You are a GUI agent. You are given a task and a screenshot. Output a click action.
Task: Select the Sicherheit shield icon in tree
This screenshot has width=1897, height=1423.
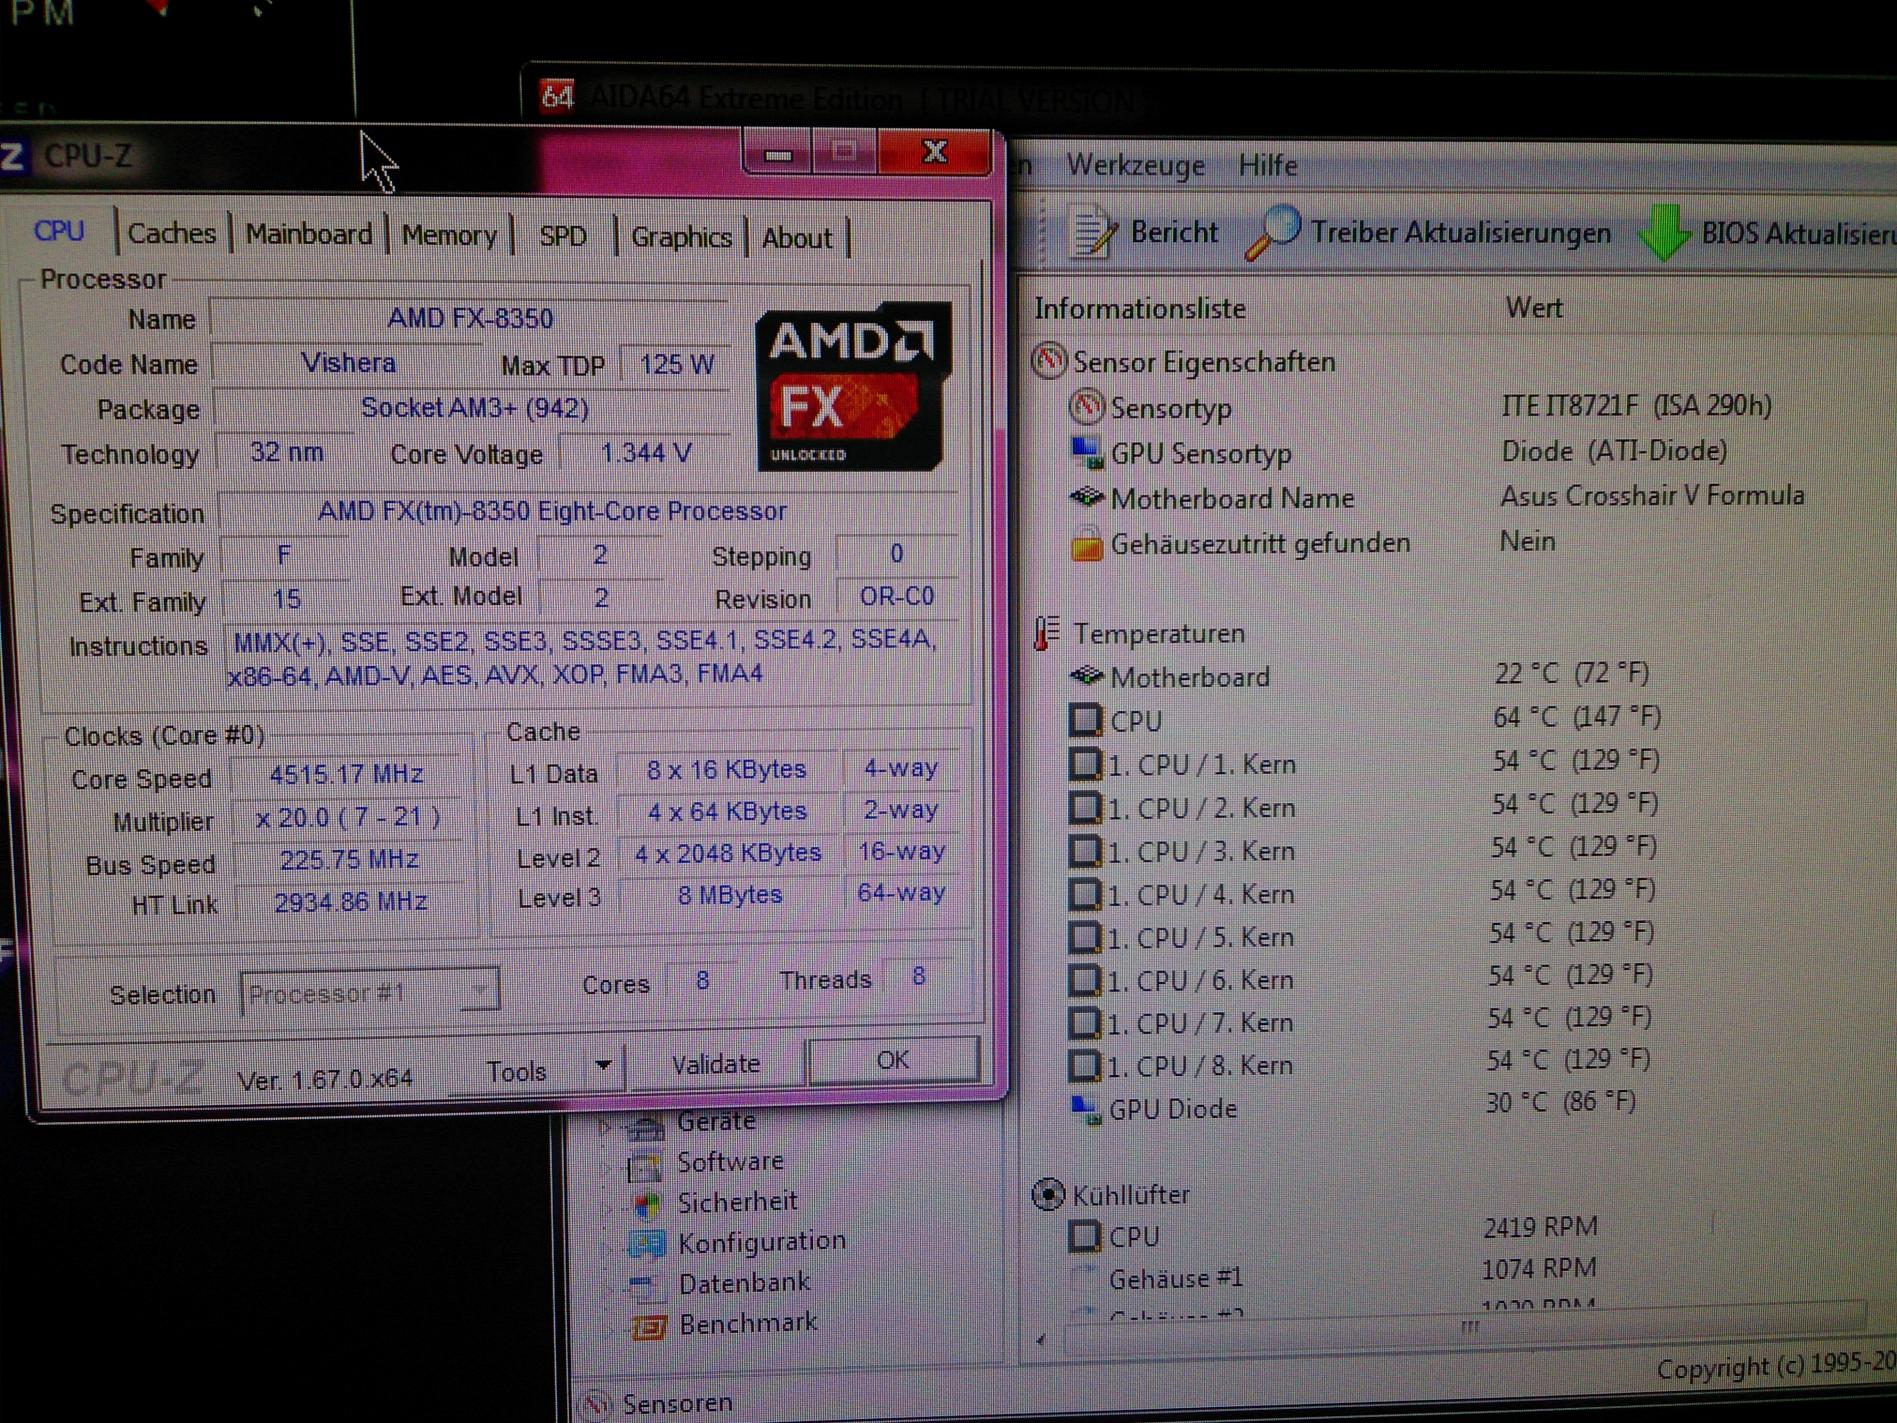(x=647, y=1204)
